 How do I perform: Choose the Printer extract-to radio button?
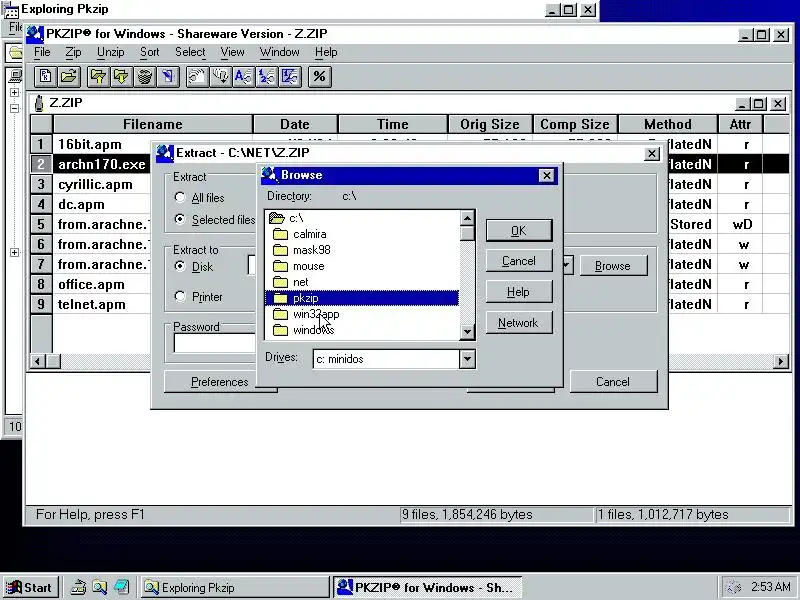[180, 296]
